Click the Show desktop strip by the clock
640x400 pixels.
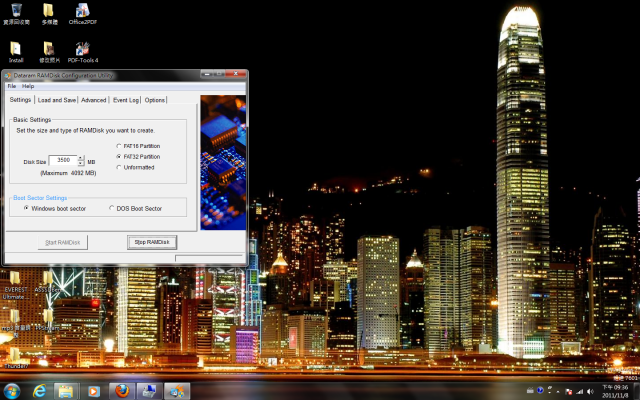point(637,391)
